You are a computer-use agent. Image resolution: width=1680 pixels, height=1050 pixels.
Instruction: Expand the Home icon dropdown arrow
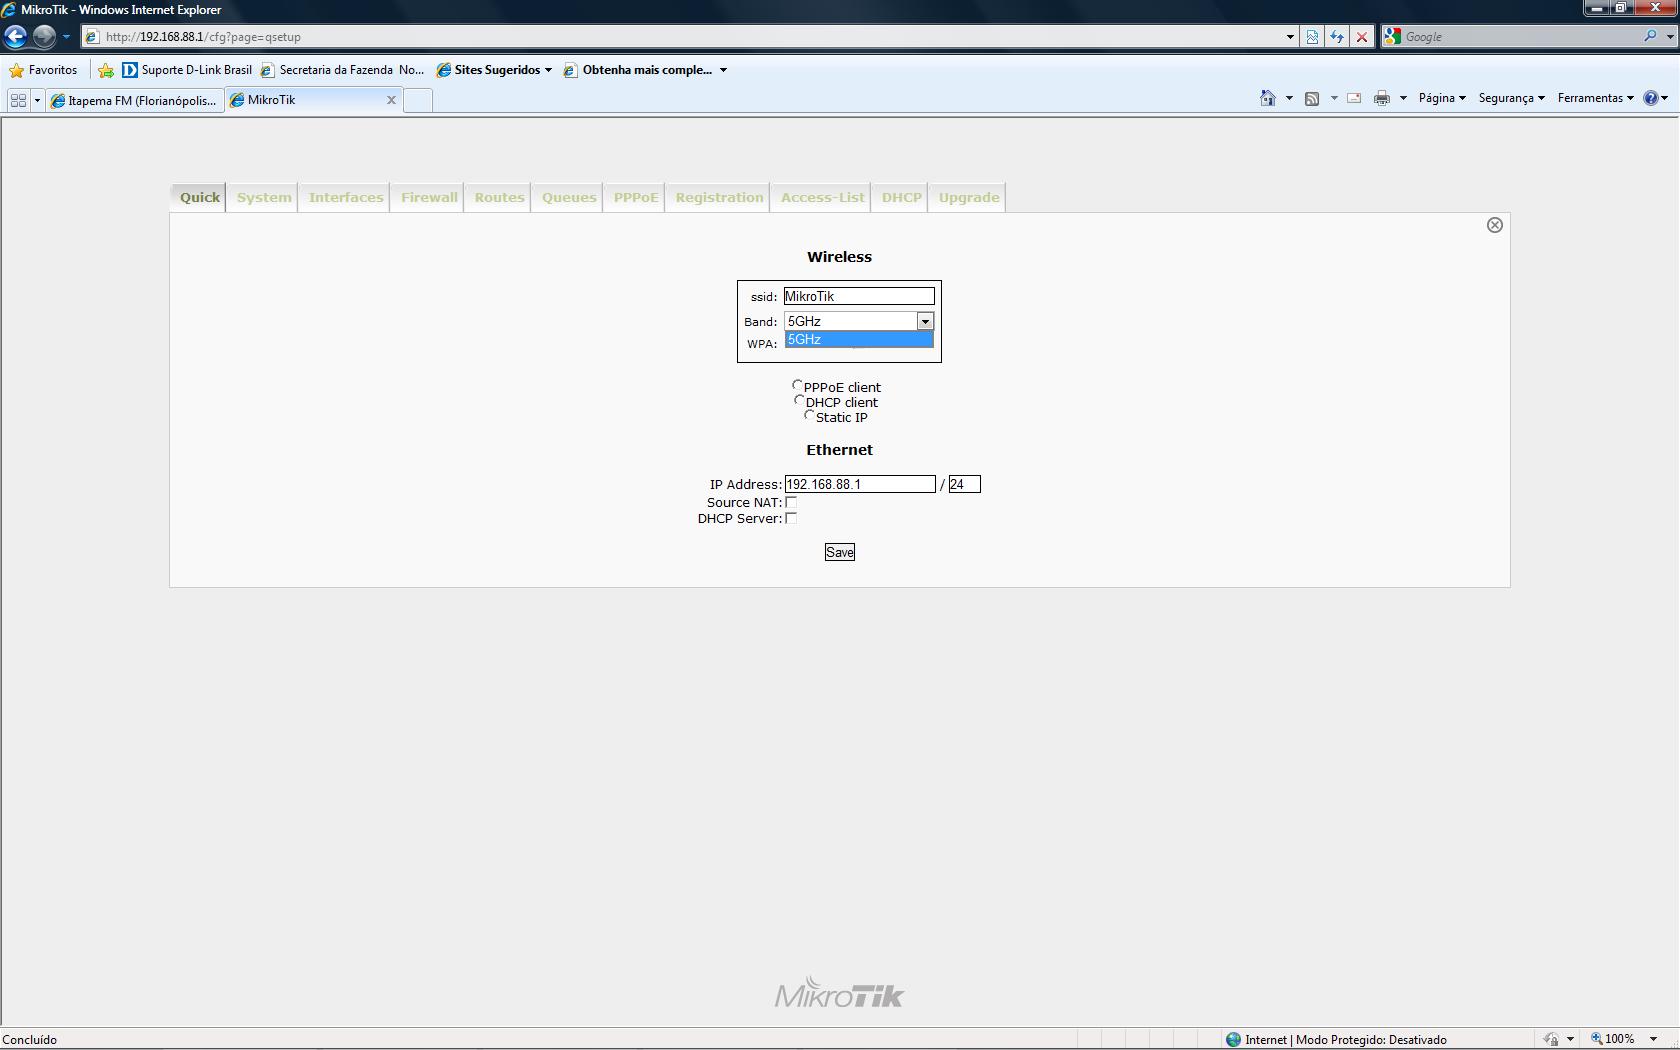pos(1289,98)
